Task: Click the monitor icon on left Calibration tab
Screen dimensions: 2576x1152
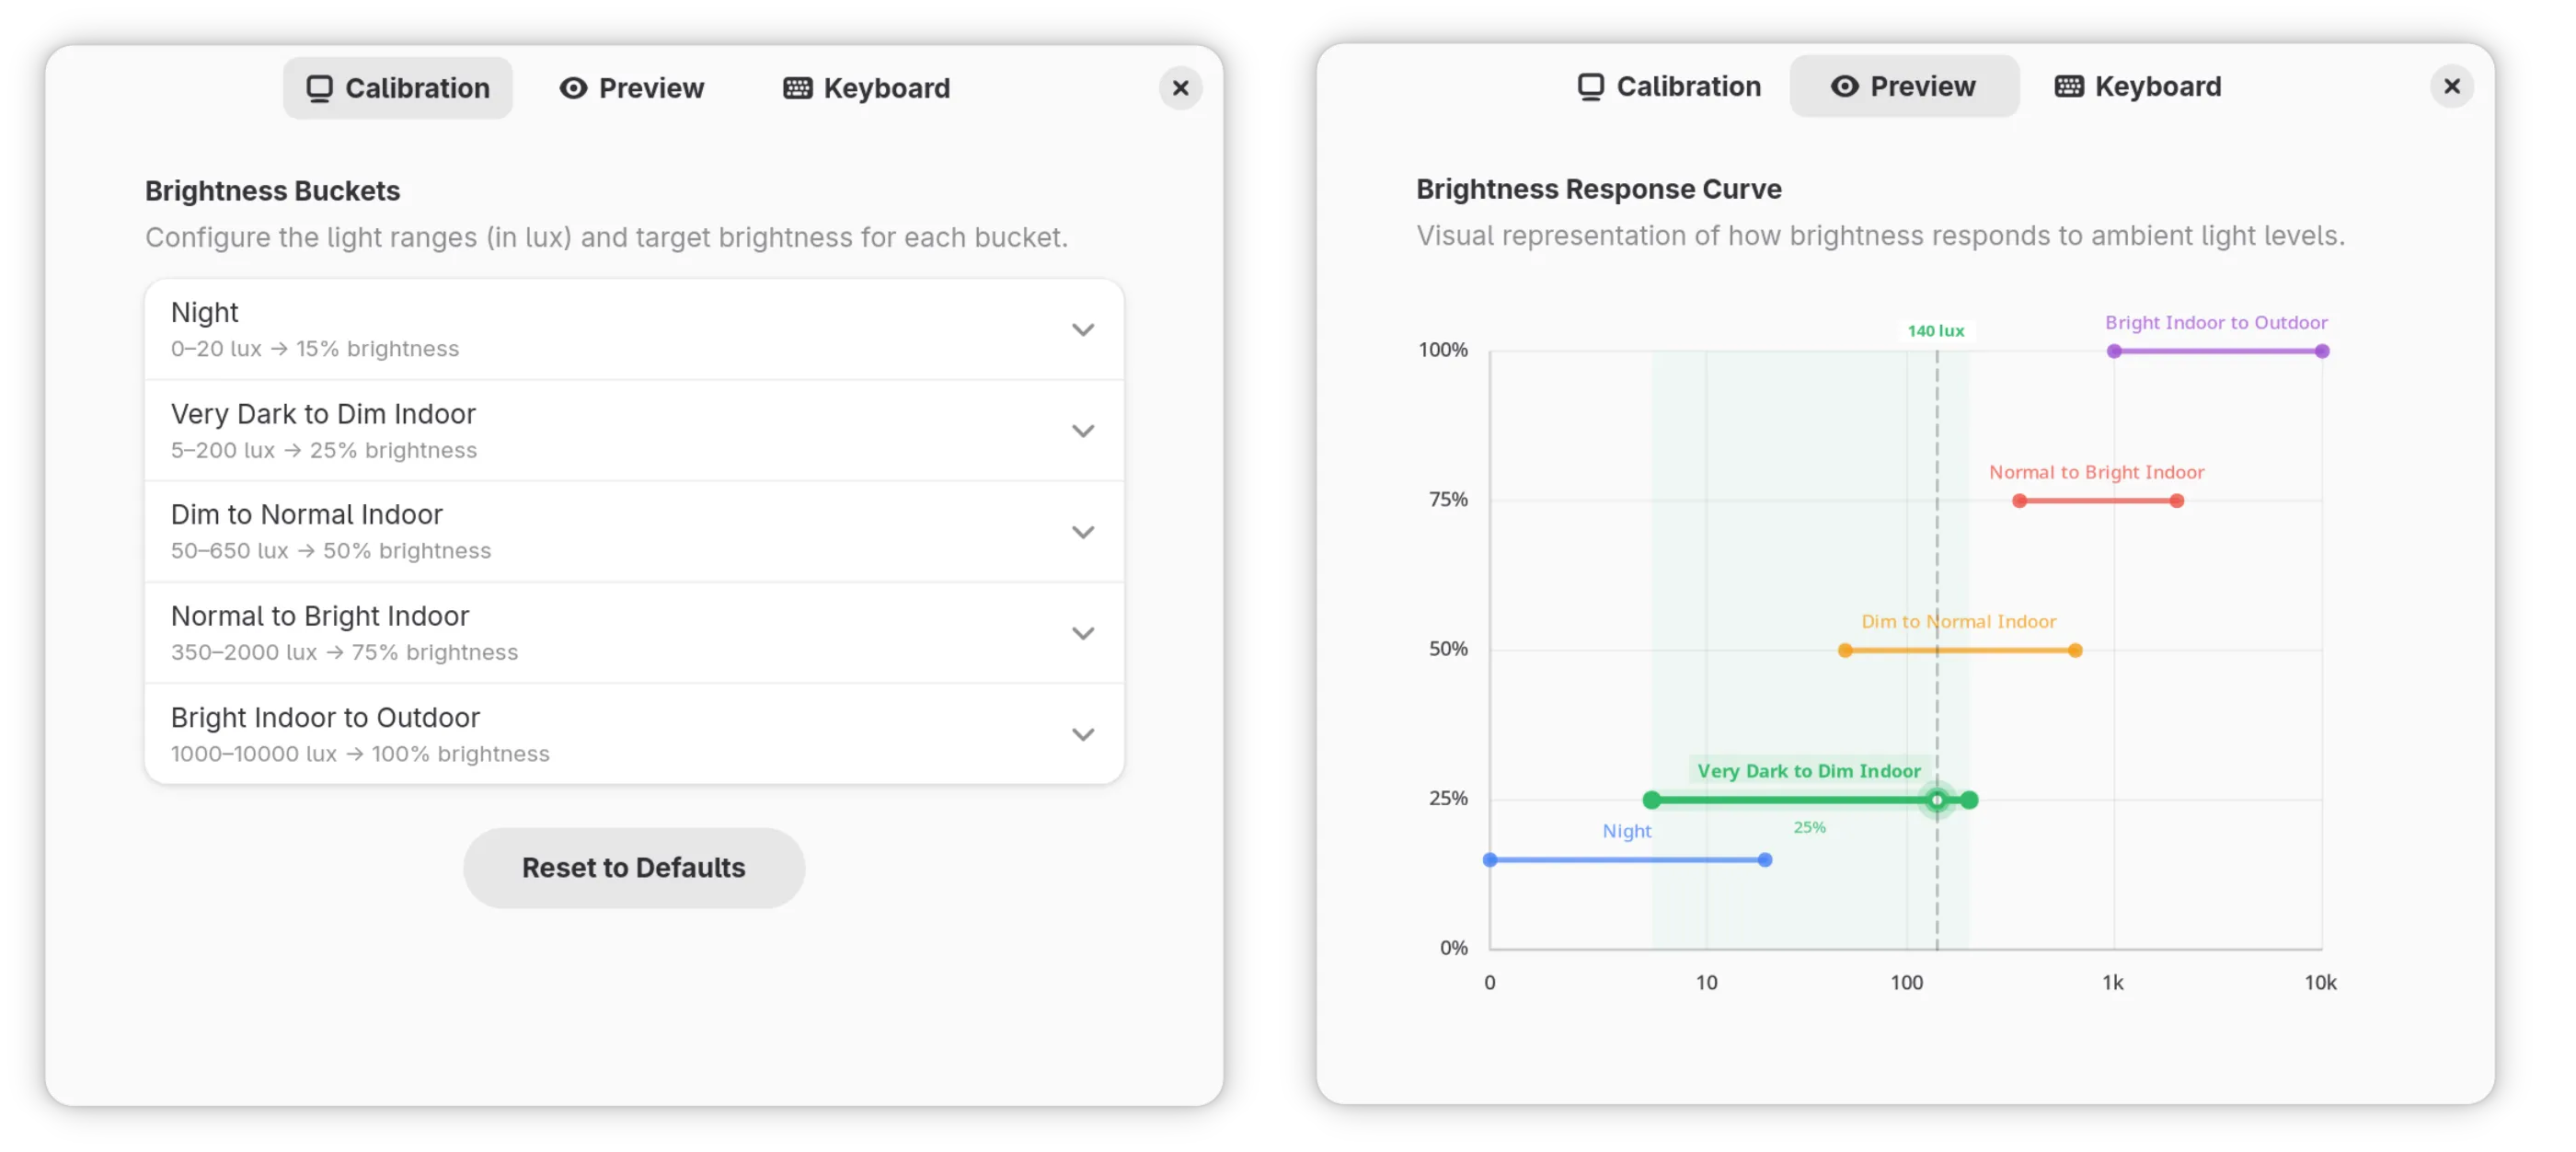Action: pyautogui.click(x=319, y=88)
